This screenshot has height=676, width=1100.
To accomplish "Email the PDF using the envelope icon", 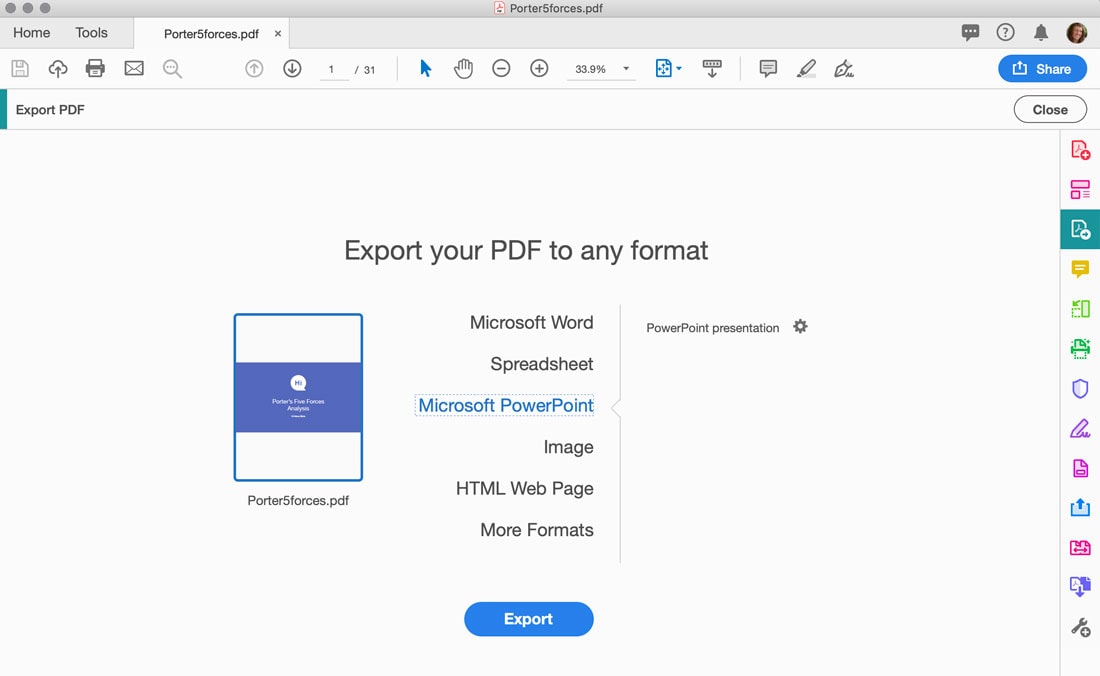I will [134, 68].
